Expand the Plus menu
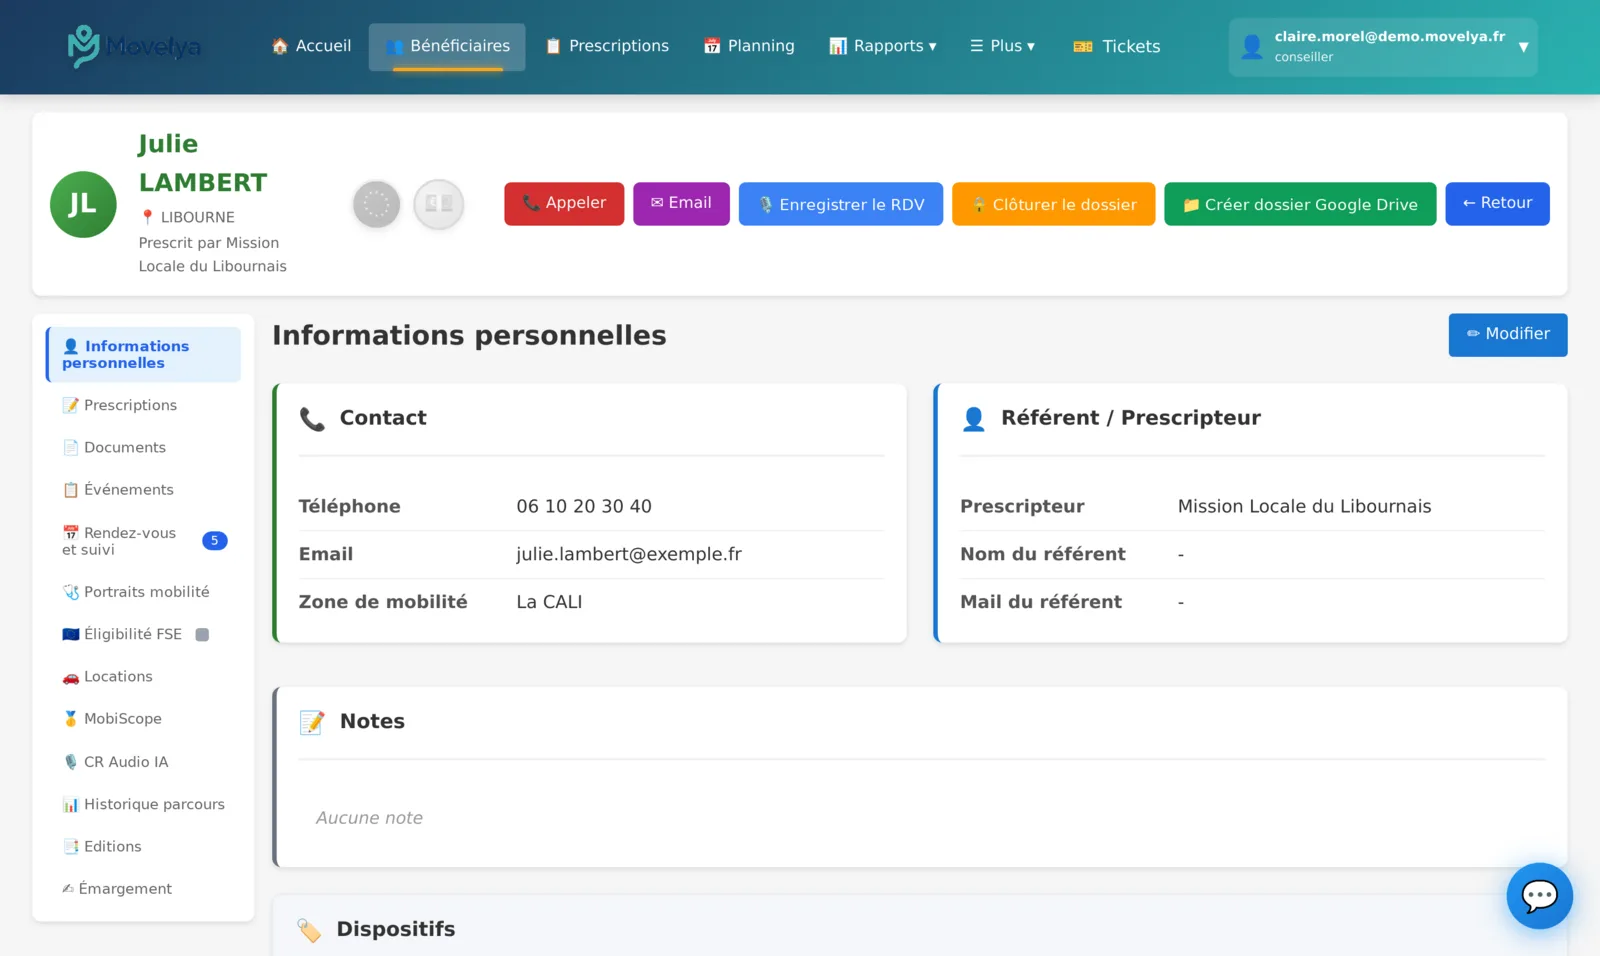This screenshot has width=1600, height=956. [x=1003, y=46]
